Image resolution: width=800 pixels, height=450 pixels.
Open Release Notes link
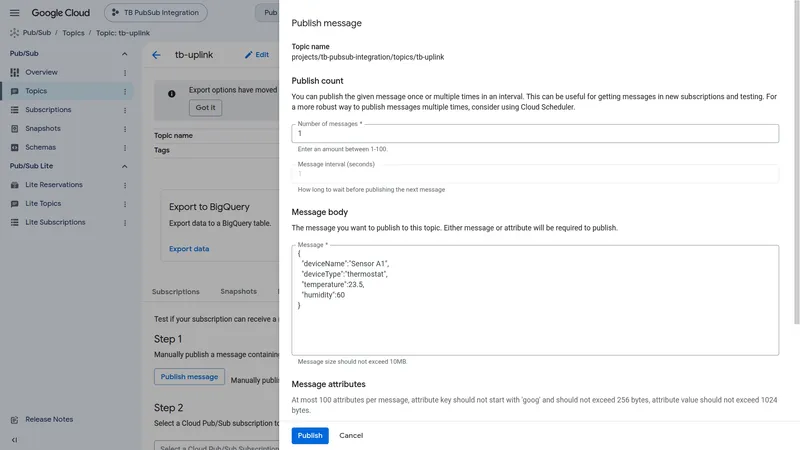coord(49,419)
